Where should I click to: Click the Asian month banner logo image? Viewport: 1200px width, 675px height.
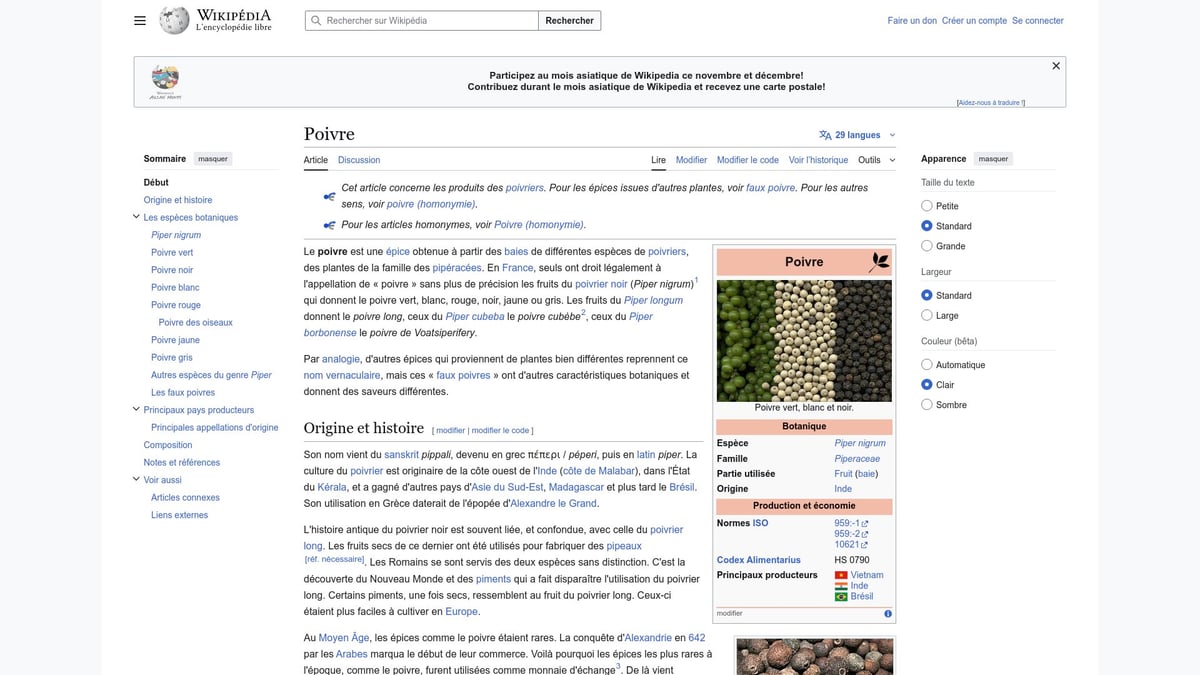165,82
